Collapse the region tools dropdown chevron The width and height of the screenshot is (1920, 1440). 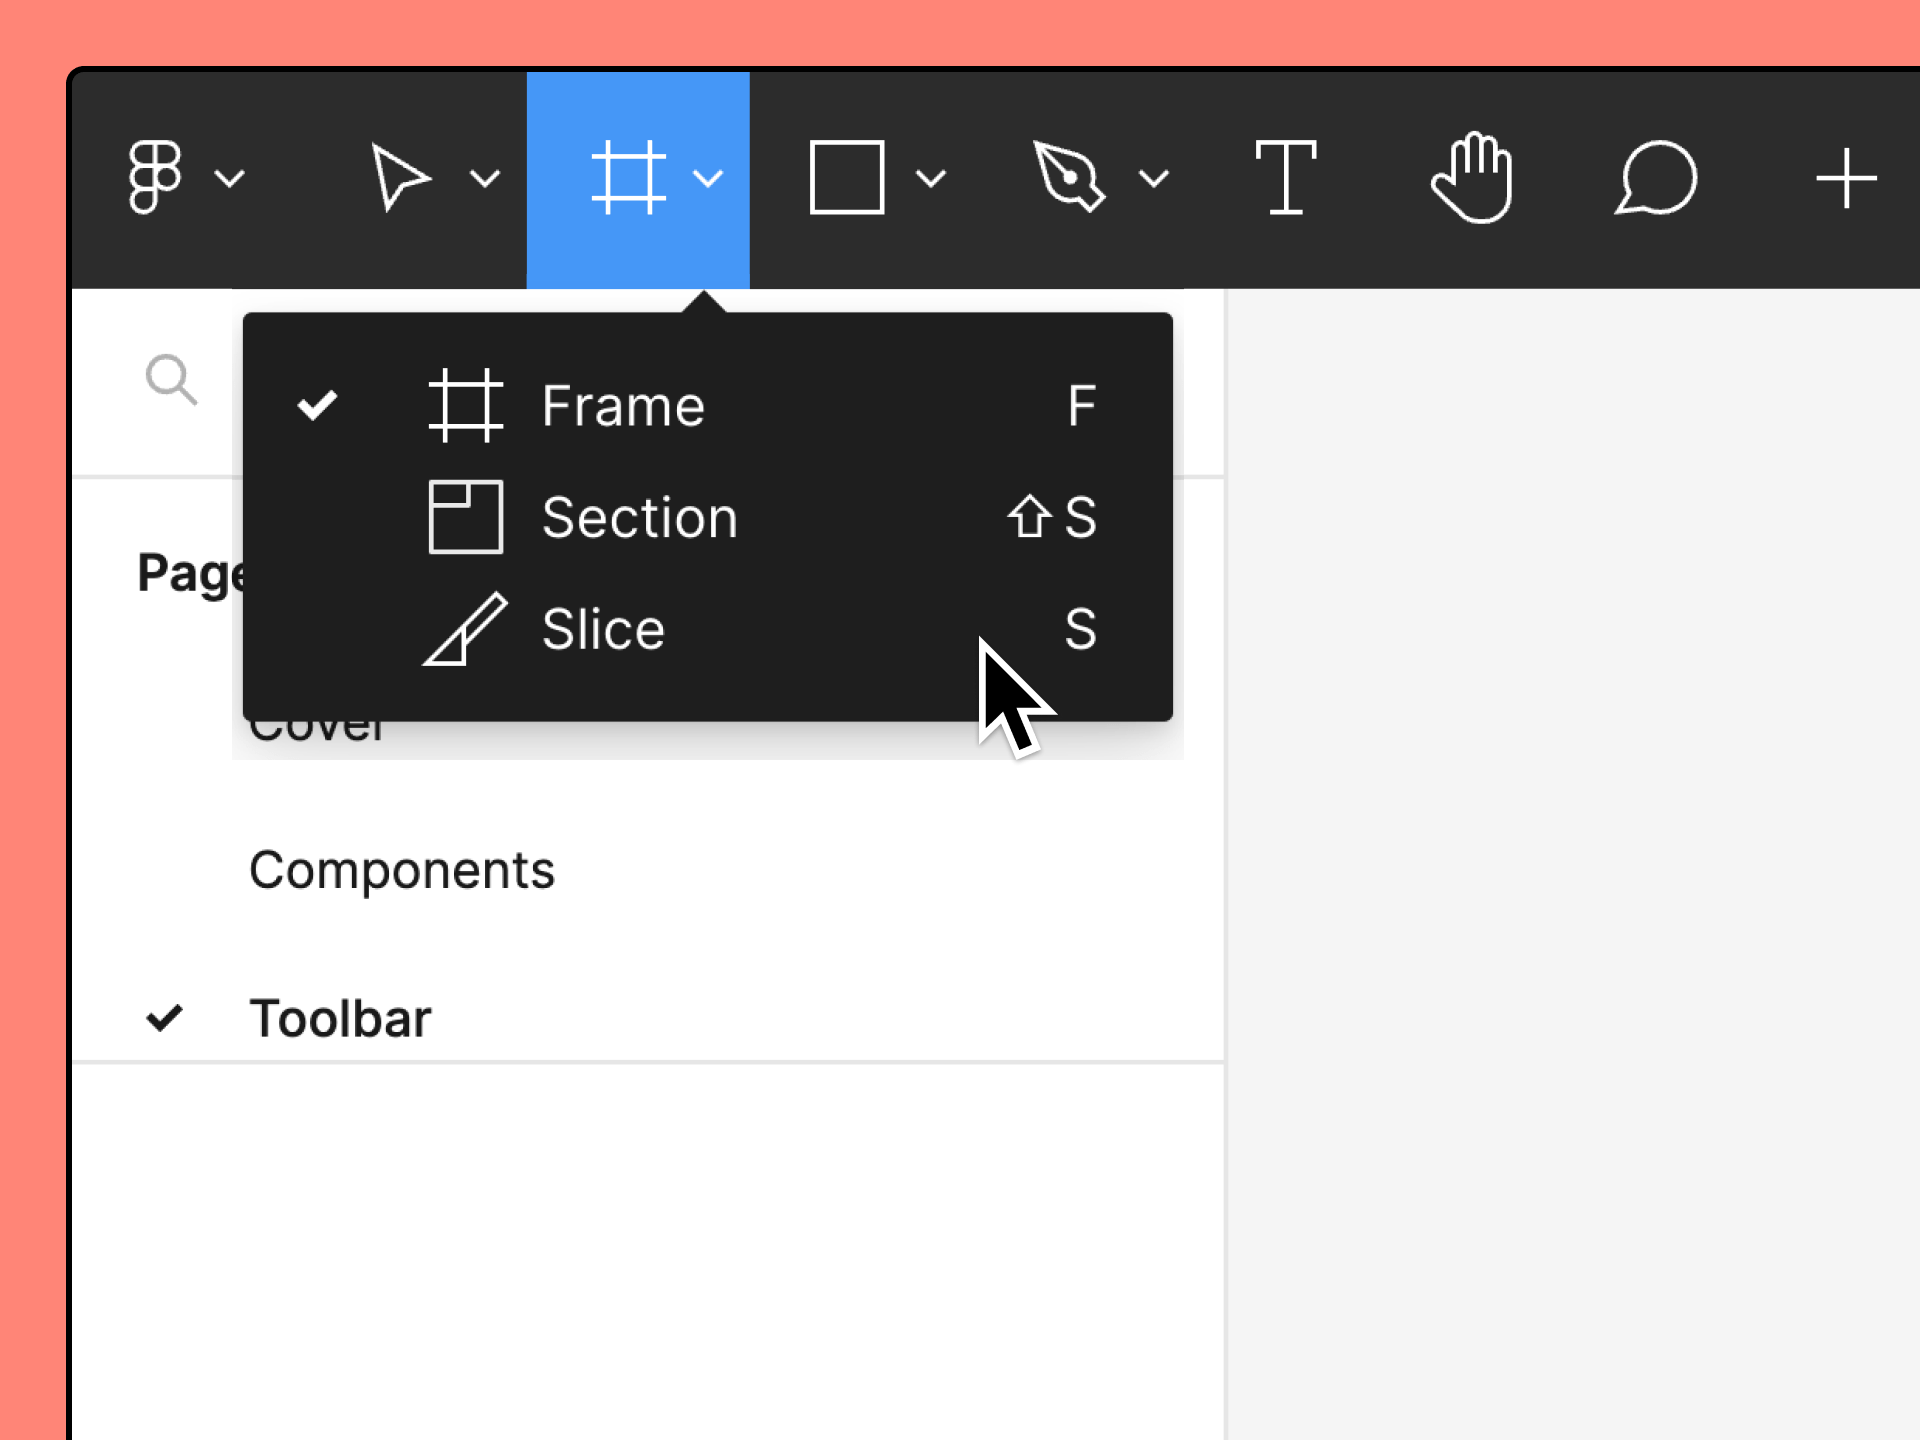(708, 179)
